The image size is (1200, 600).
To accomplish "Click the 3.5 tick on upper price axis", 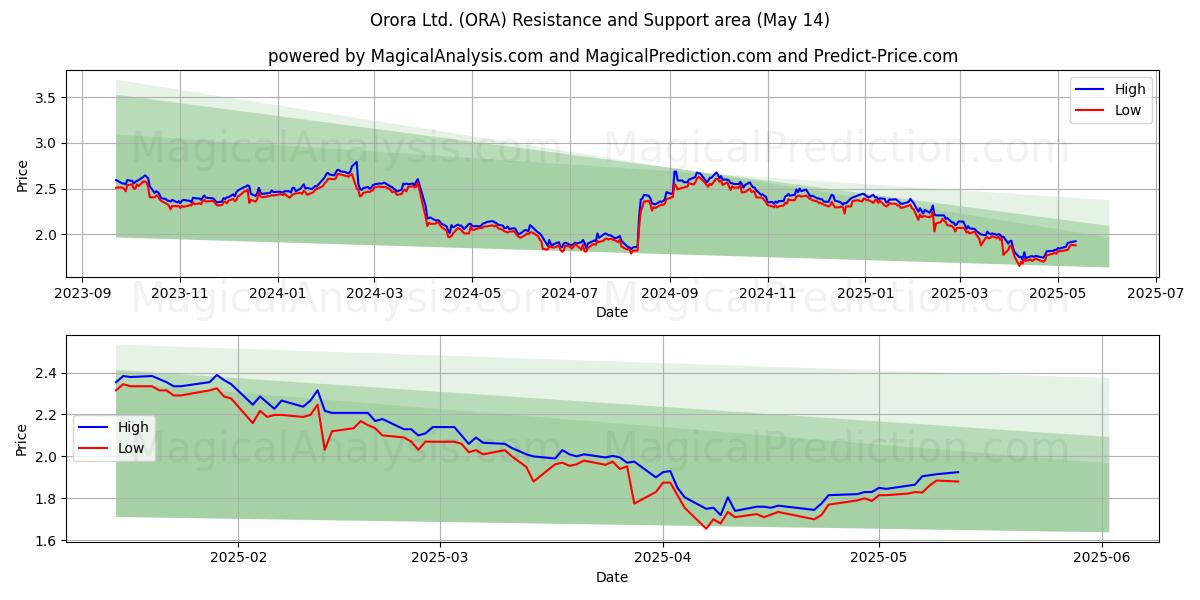I will [x=47, y=98].
